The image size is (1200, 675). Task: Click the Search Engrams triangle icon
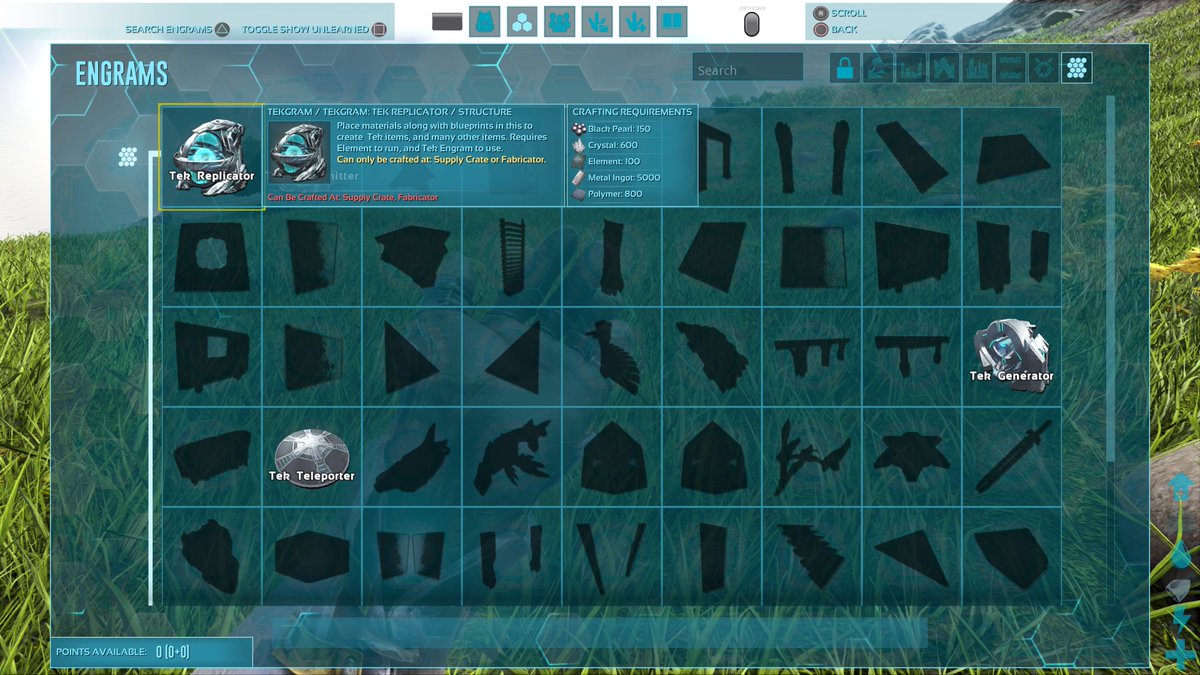(x=222, y=29)
